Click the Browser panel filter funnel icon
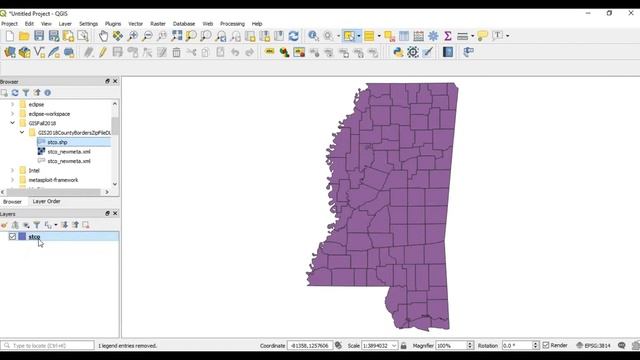The width and height of the screenshot is (640, 360). pos(26,93)
